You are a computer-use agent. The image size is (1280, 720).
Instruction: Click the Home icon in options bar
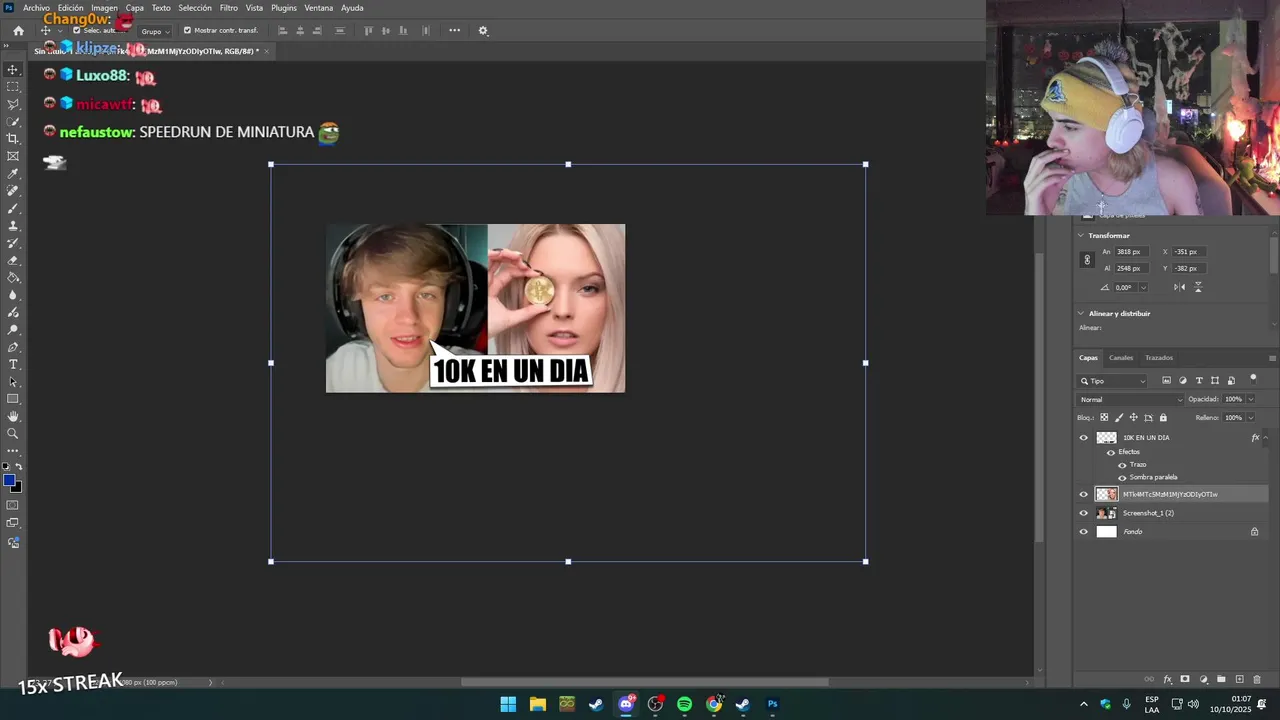coord(18,31)
